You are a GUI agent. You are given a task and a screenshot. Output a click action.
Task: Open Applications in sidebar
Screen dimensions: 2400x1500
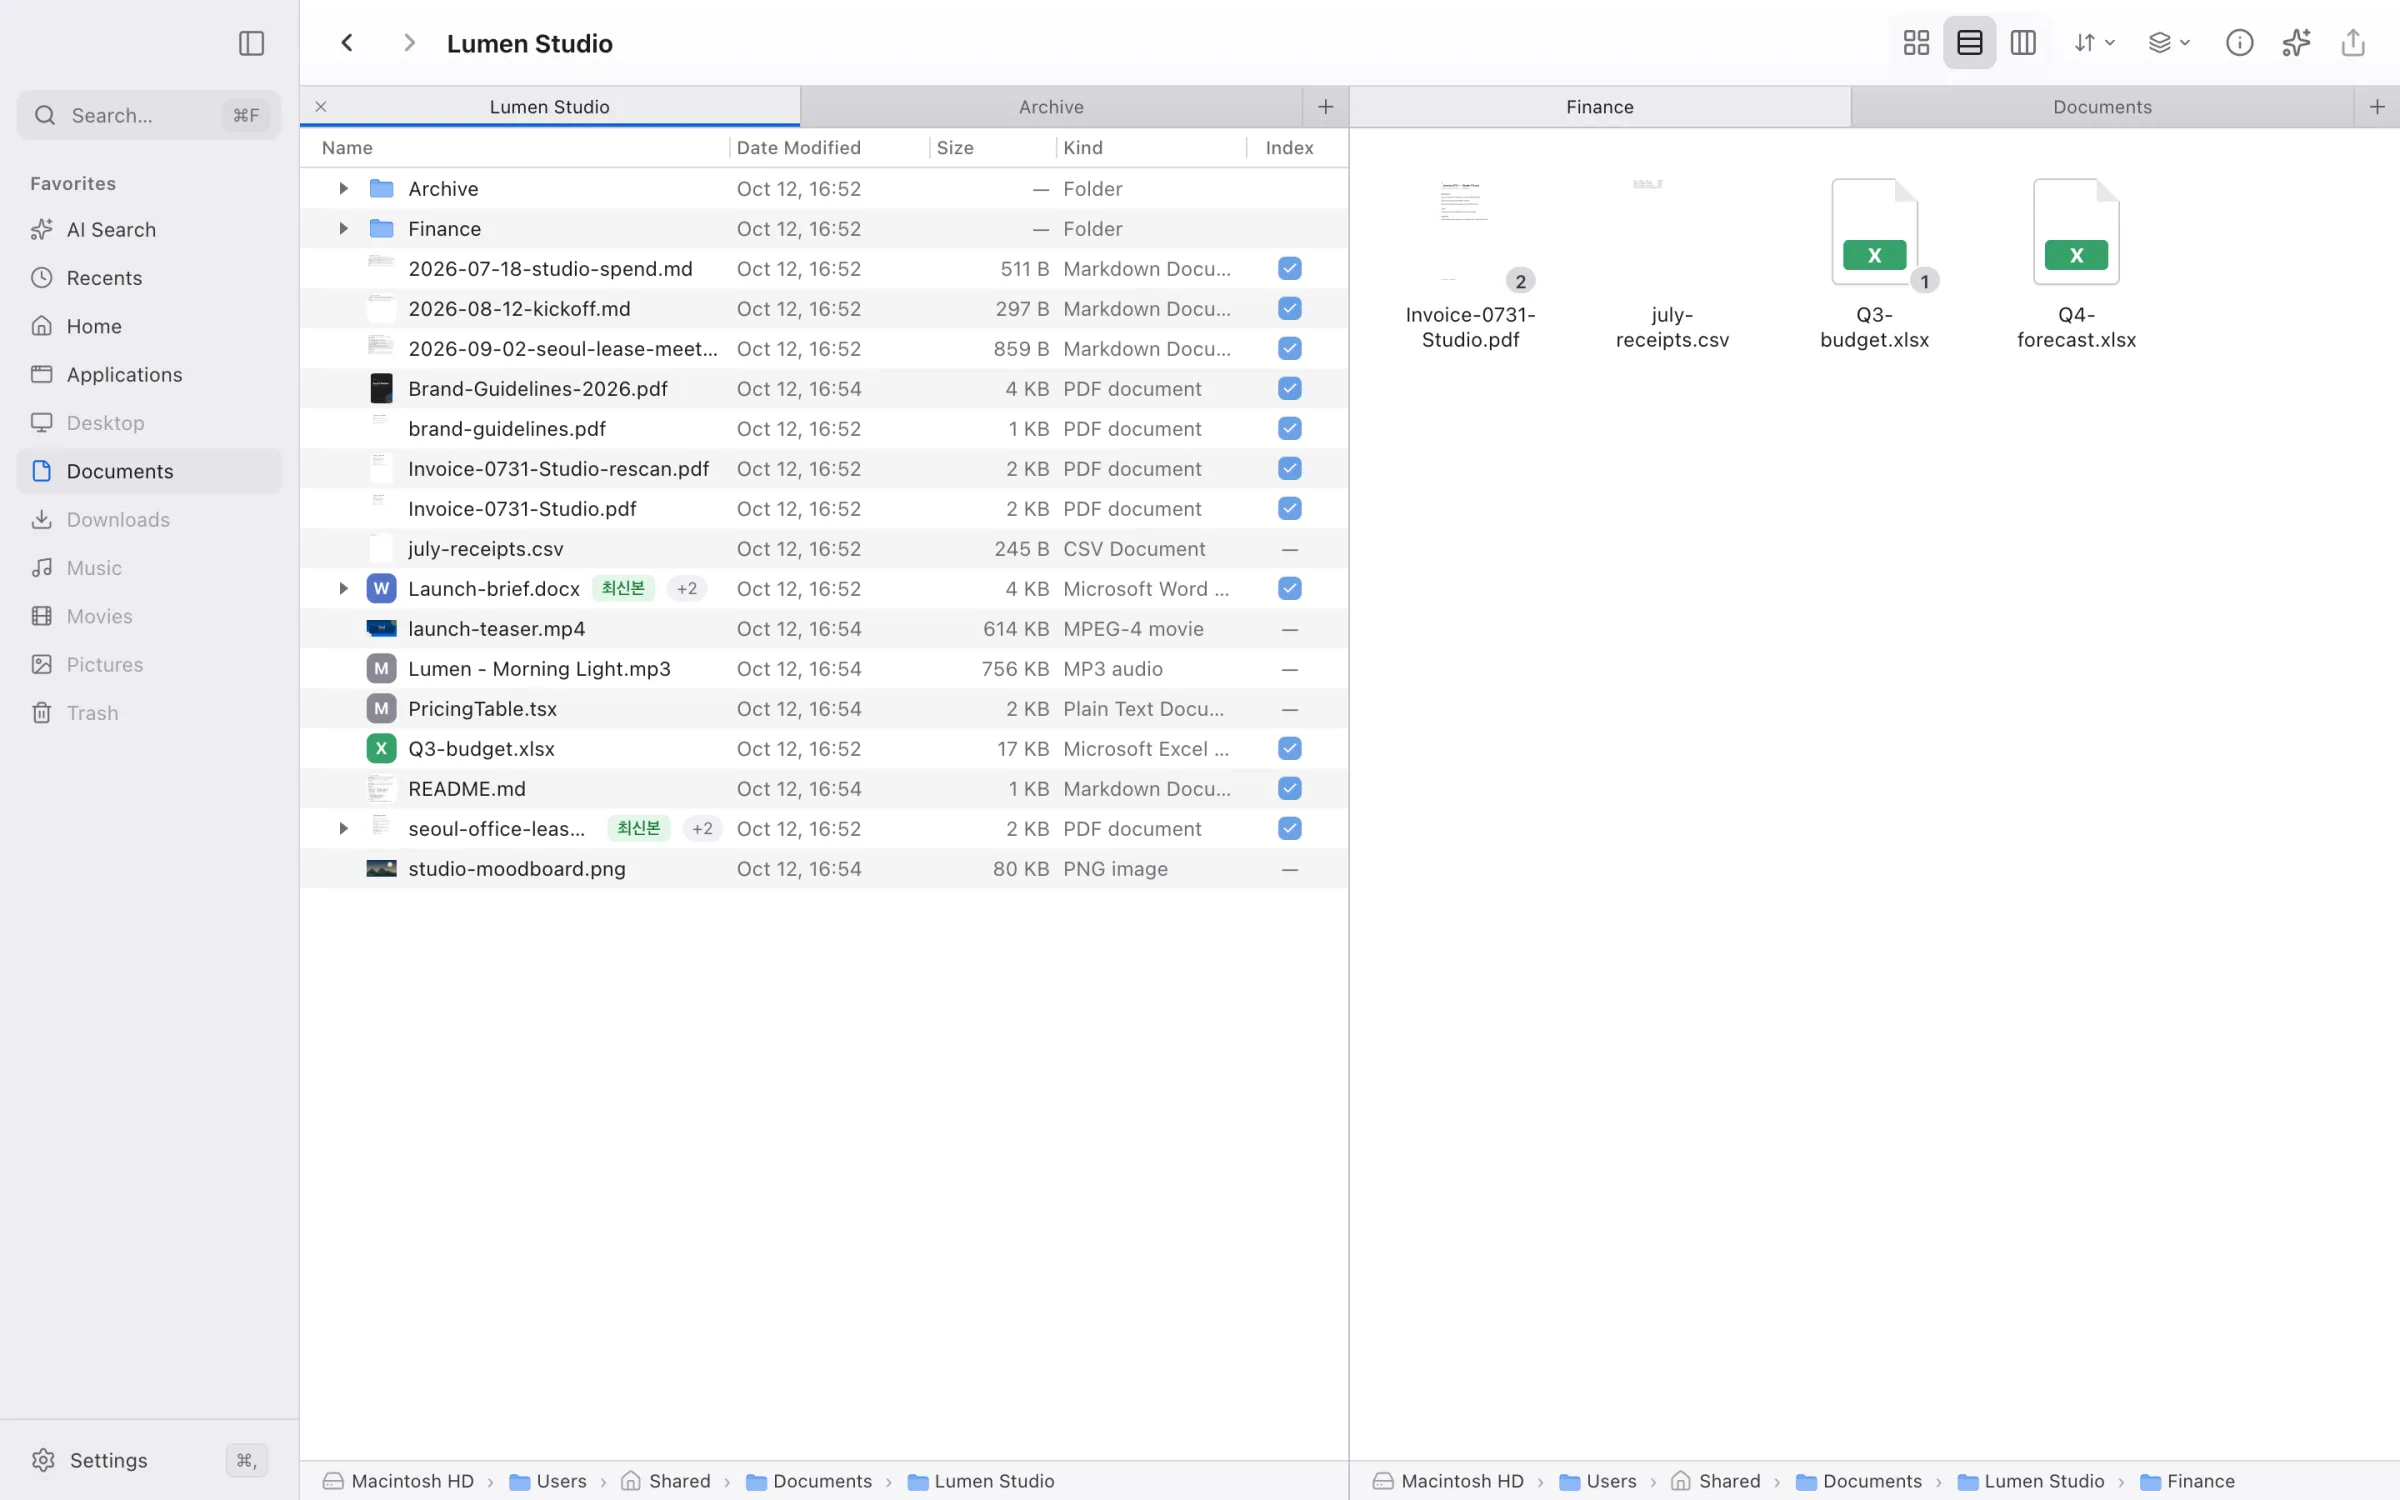coord(149,374)
